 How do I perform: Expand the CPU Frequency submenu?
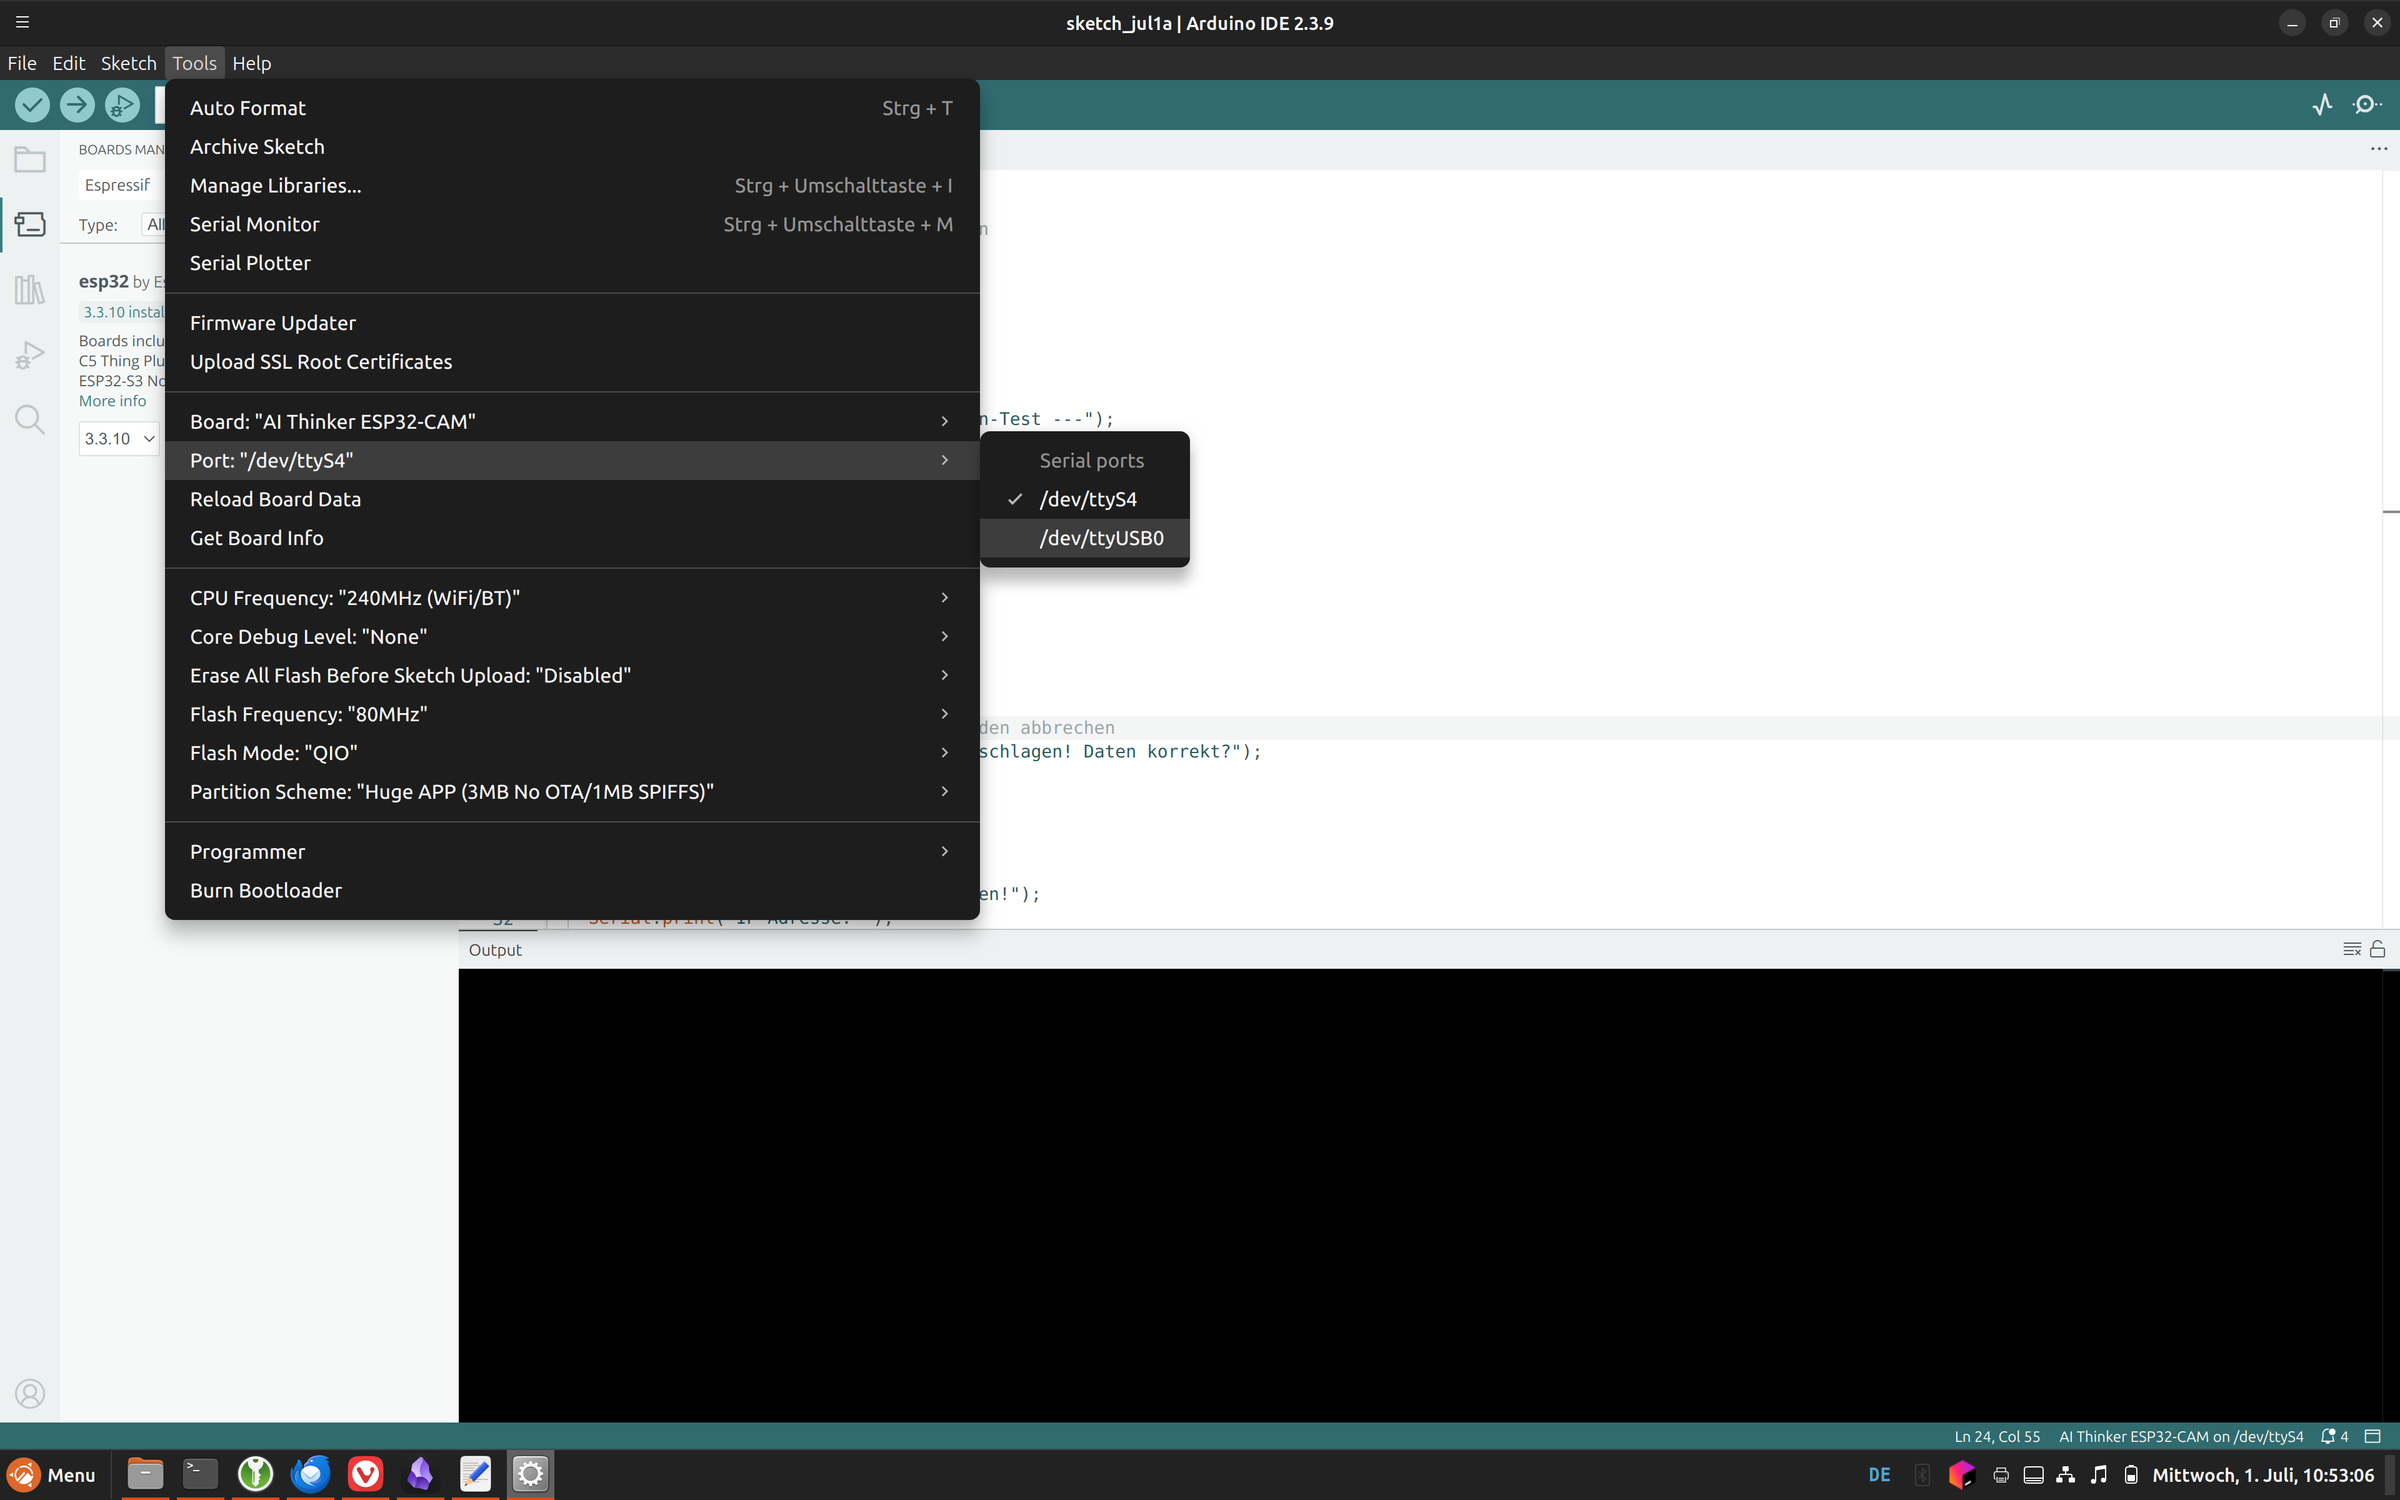point(572,597)
